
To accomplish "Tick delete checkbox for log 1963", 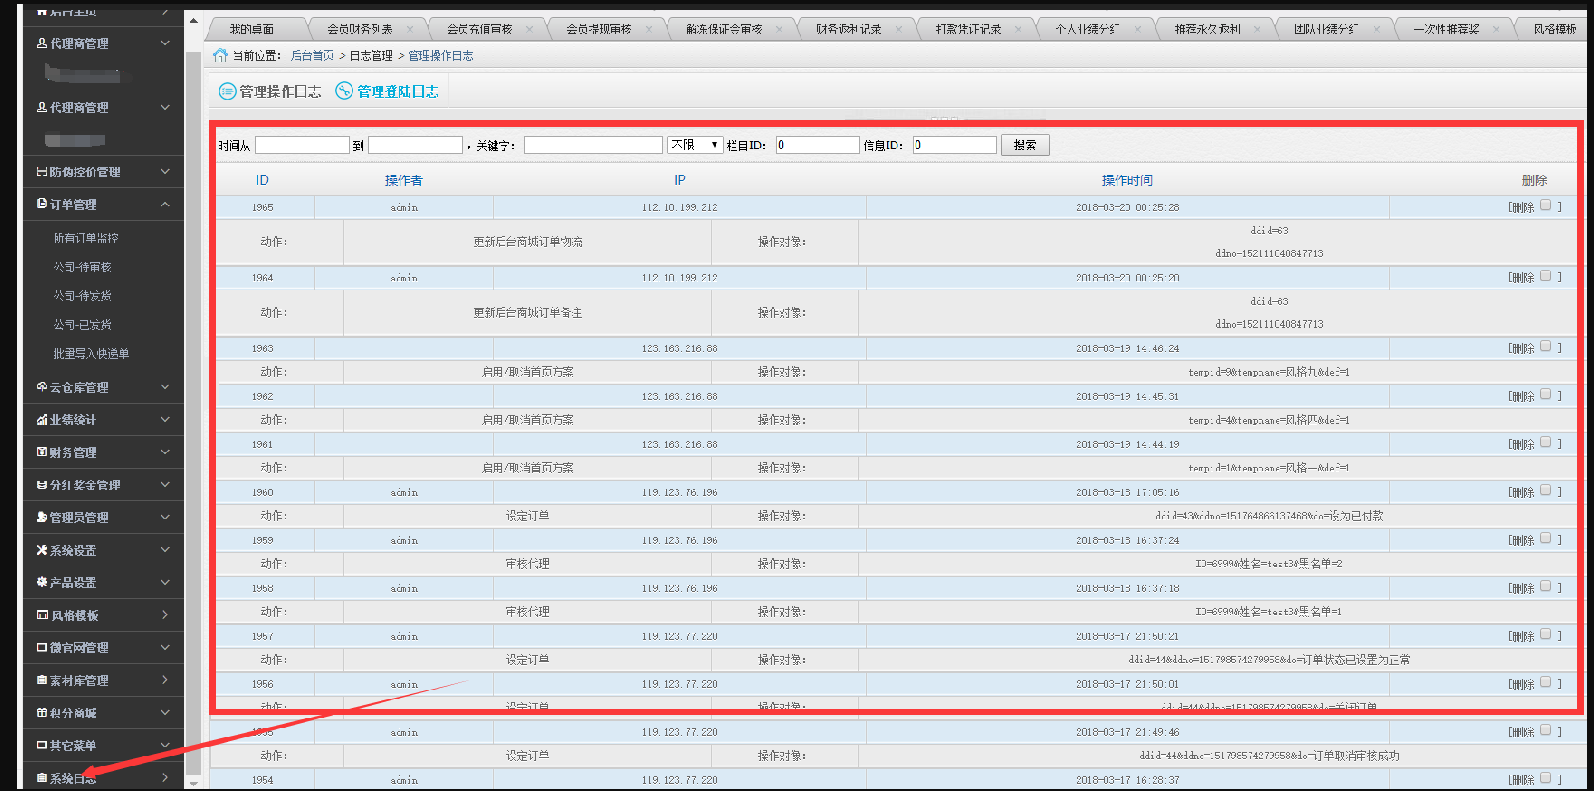I will pos(1545,346).
